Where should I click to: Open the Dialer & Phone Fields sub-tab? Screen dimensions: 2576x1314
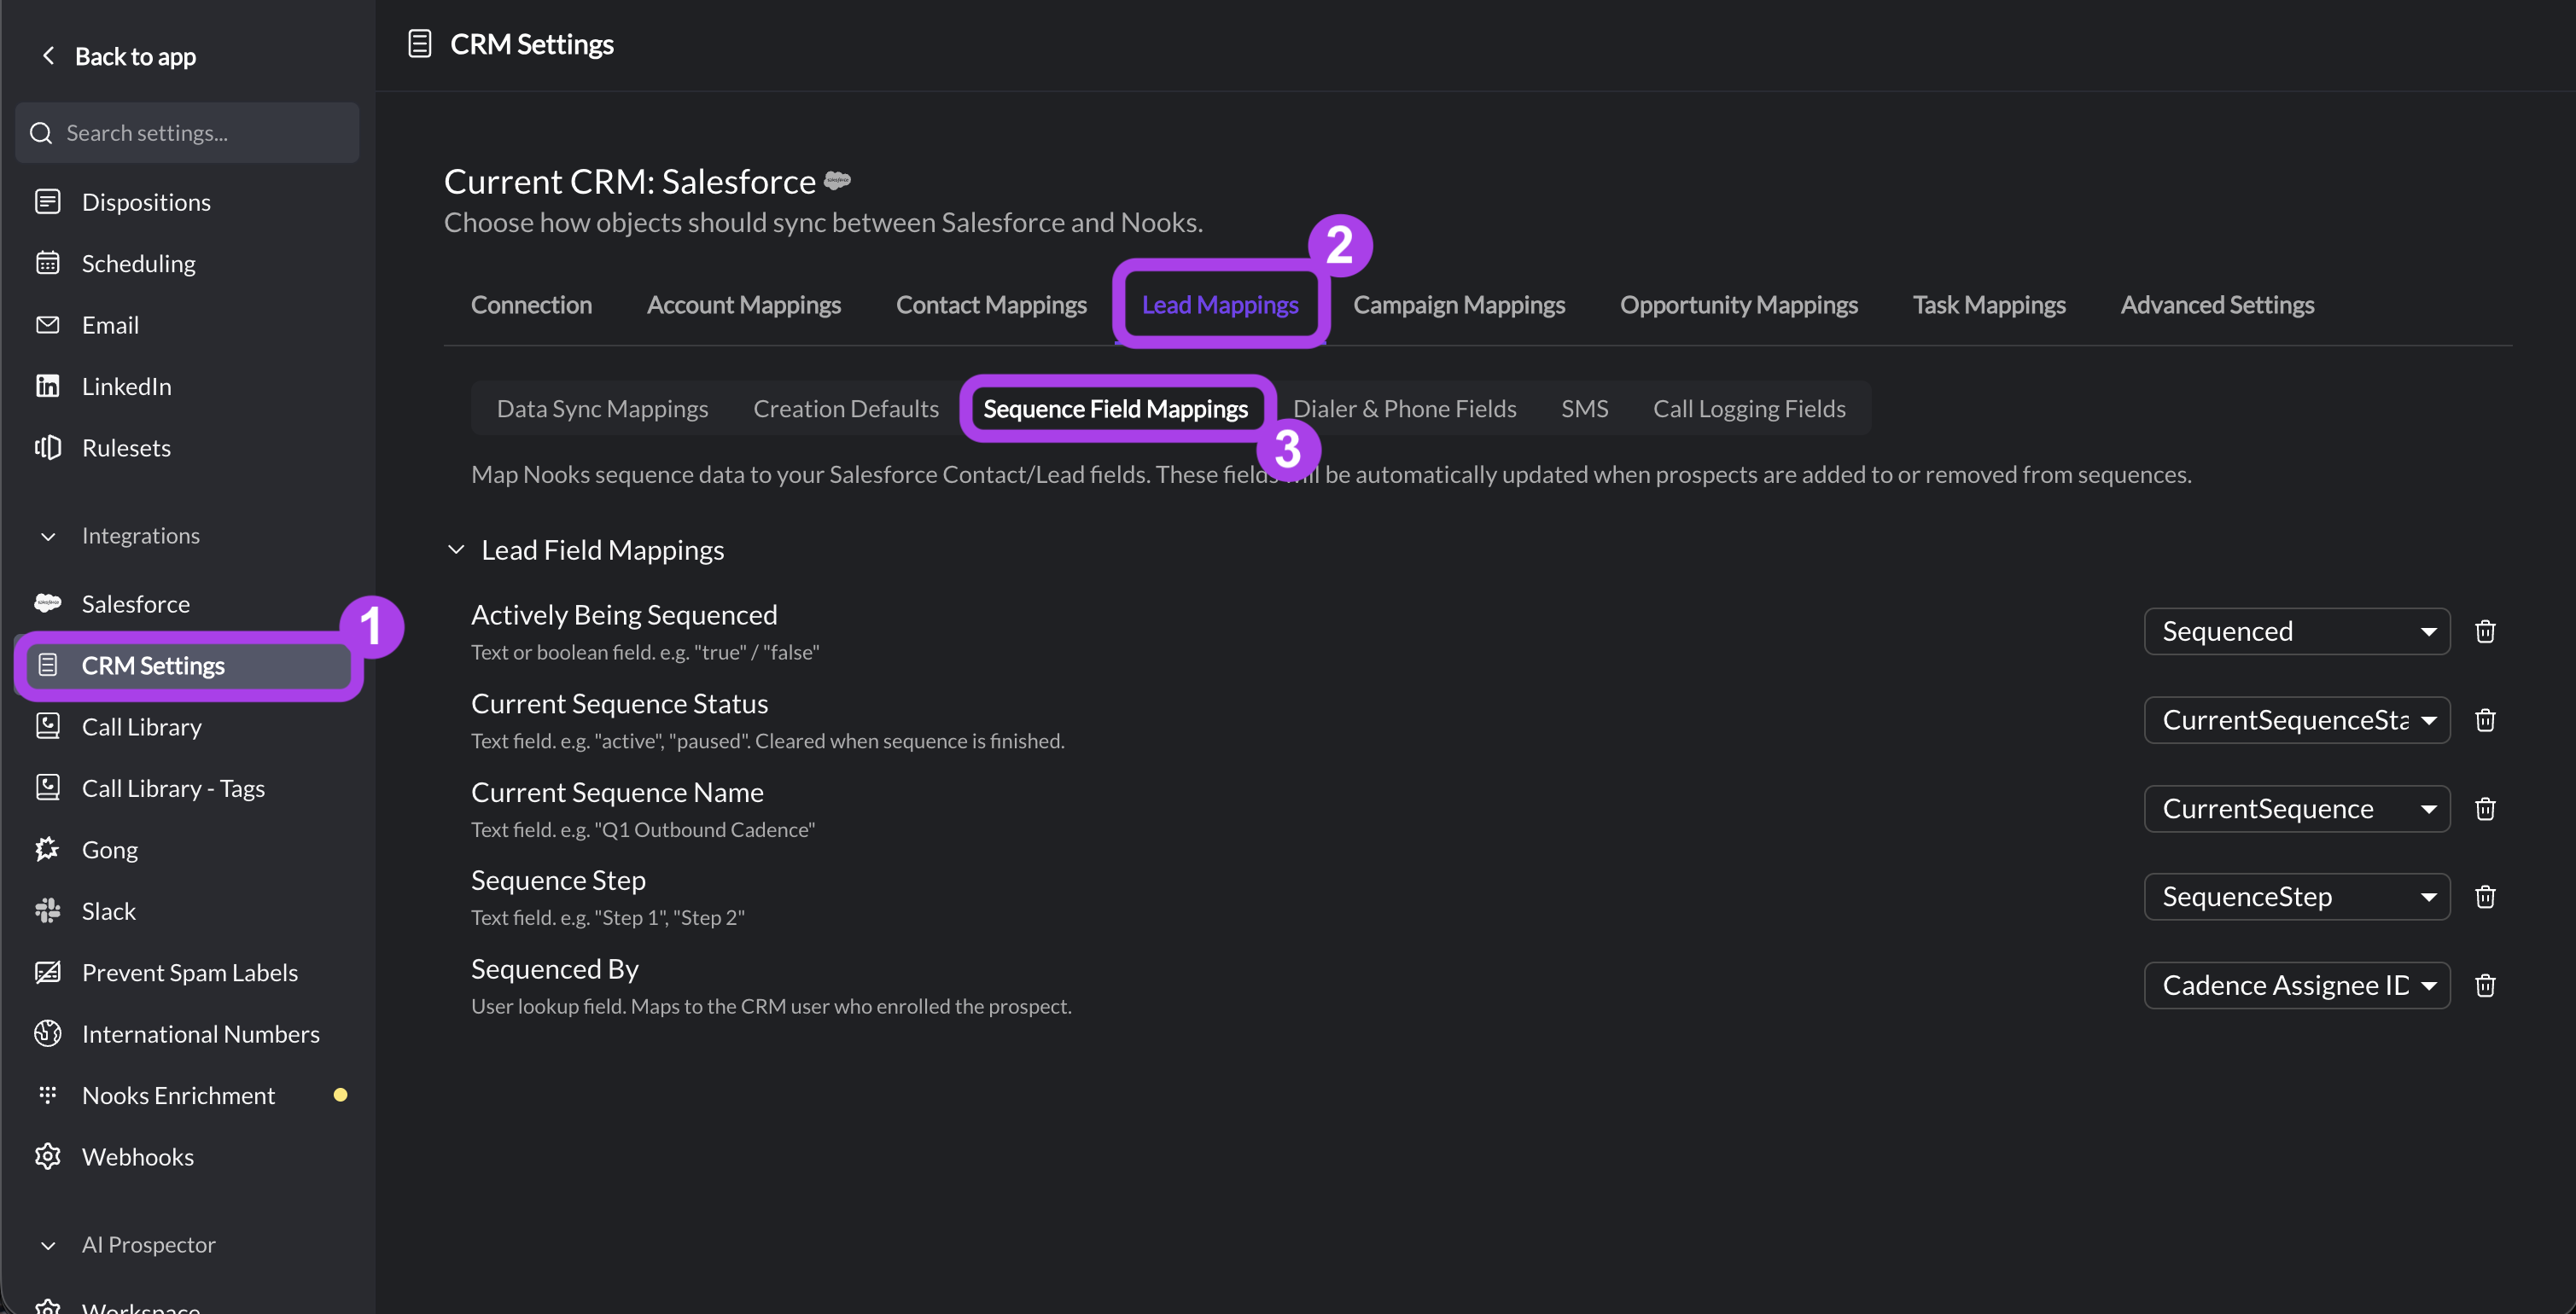point(1404,409)
